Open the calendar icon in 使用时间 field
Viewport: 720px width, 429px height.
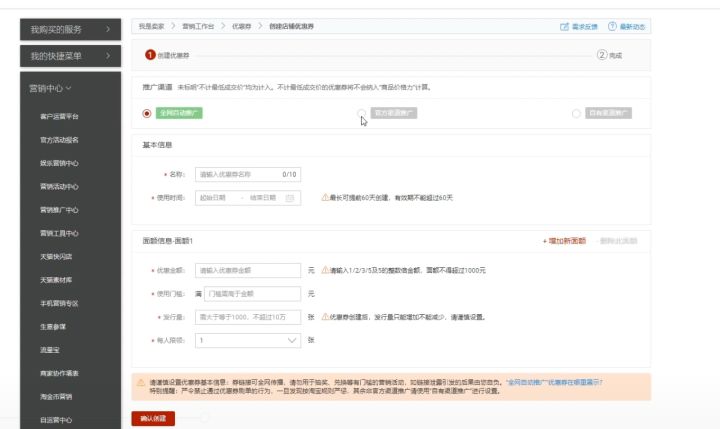point(290,198)
